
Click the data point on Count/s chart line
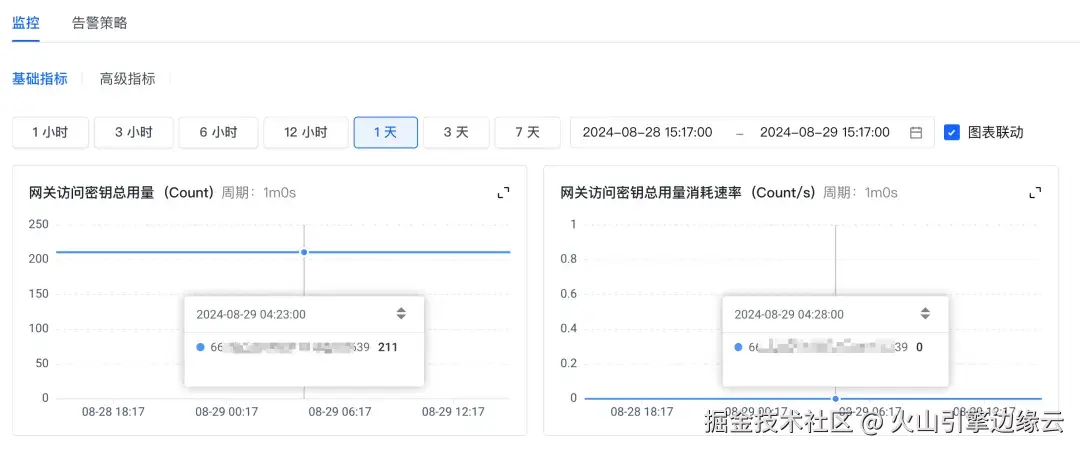[x=835, y=399]
